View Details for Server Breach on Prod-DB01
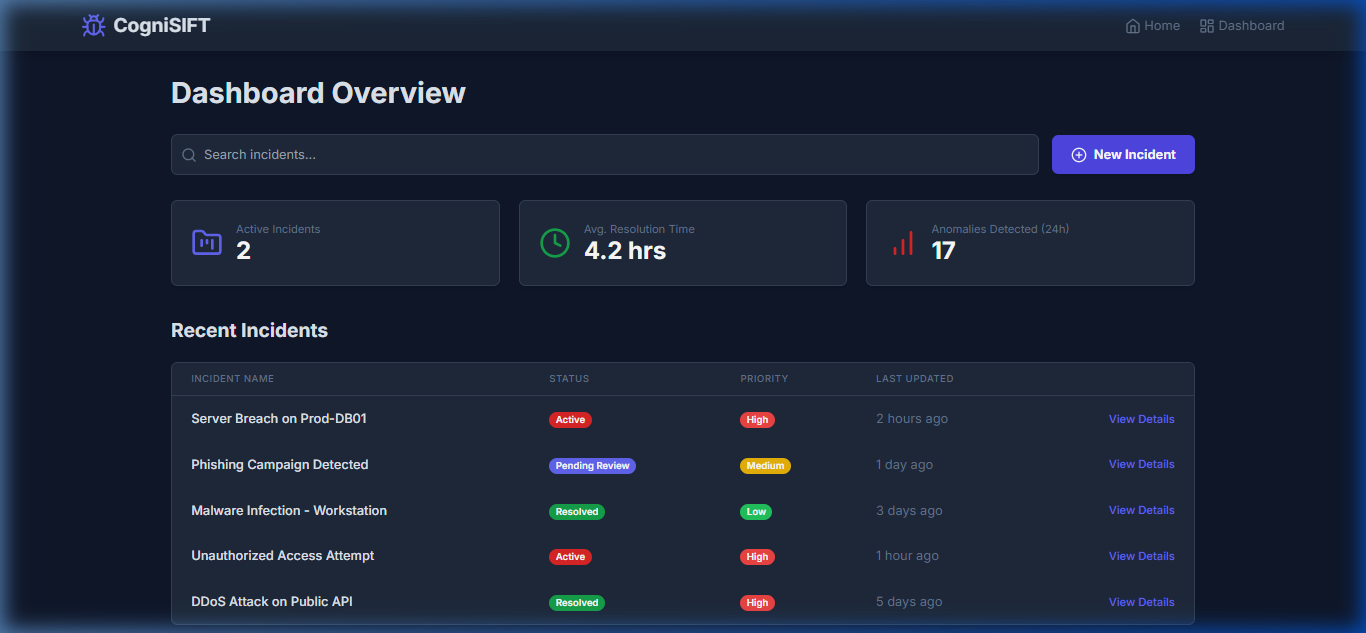The height and width of the screenshot is (633, 1366). tap(1142, 419)
